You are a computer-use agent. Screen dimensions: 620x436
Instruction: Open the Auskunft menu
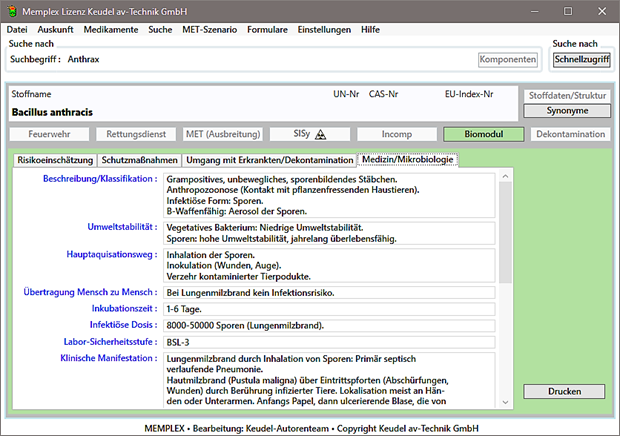tap(55, 30)
